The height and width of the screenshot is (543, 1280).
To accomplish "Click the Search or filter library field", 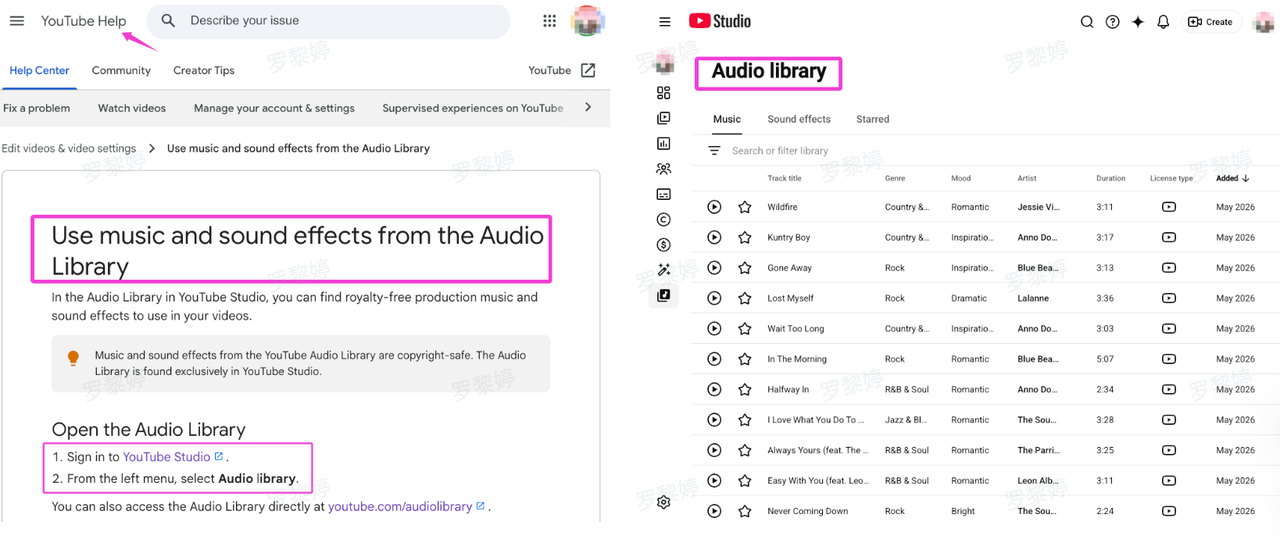I will 780,151.
